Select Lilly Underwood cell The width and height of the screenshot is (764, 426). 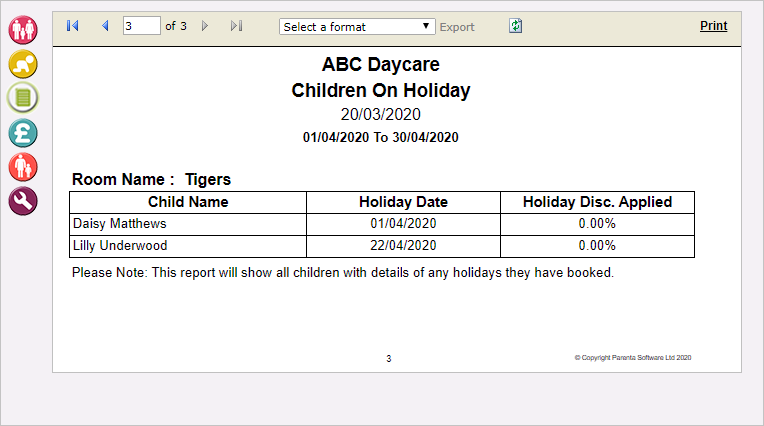click(188, 246)
